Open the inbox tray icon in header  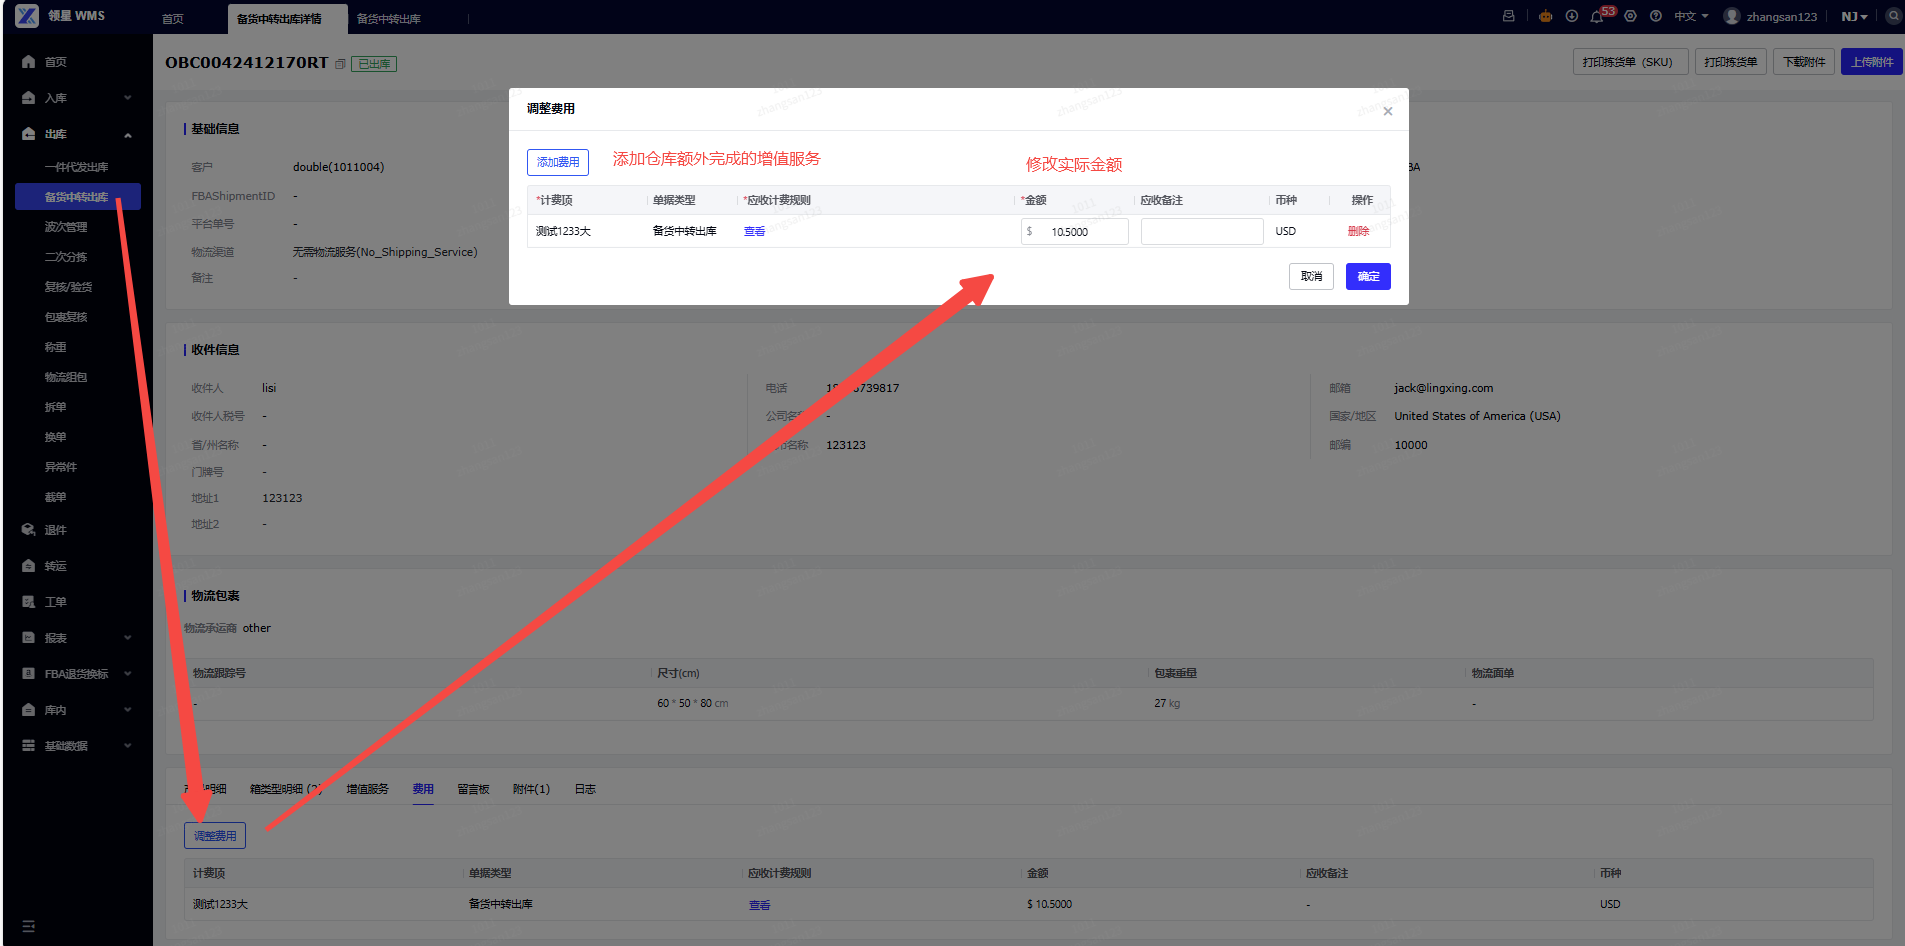1508,16
